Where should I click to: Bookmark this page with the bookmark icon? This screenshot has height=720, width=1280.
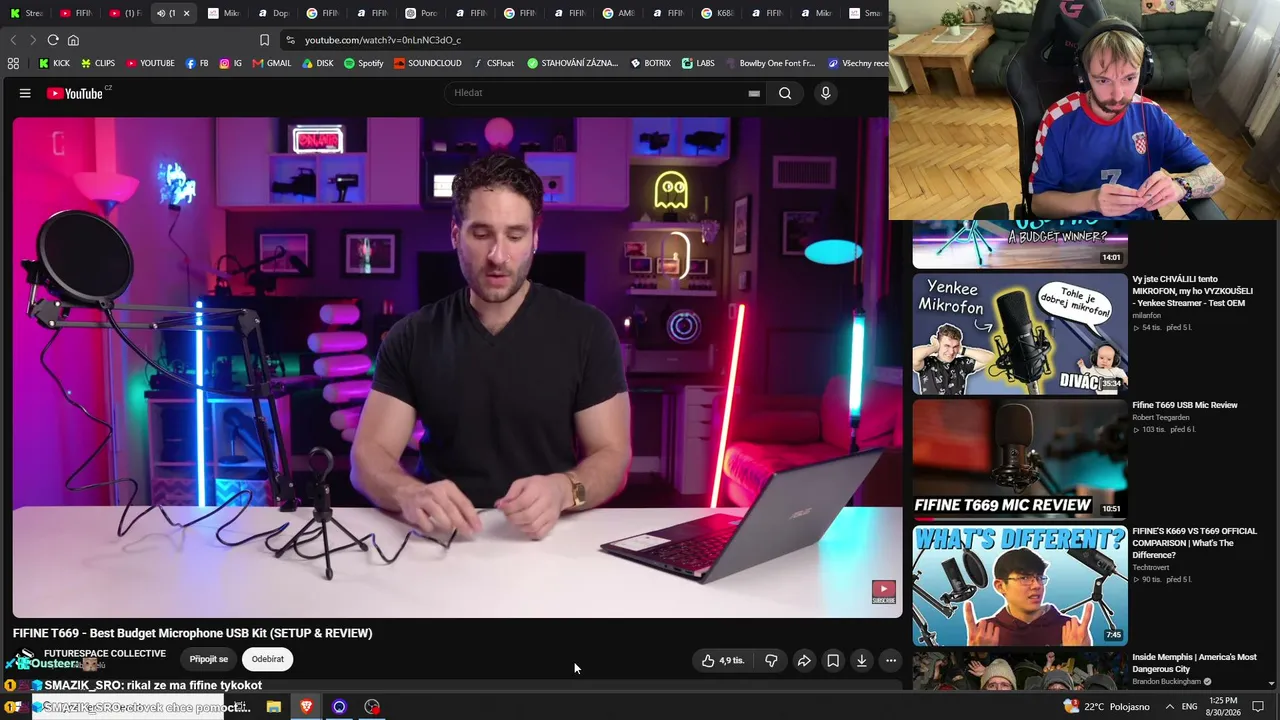(x=264, y=40)
